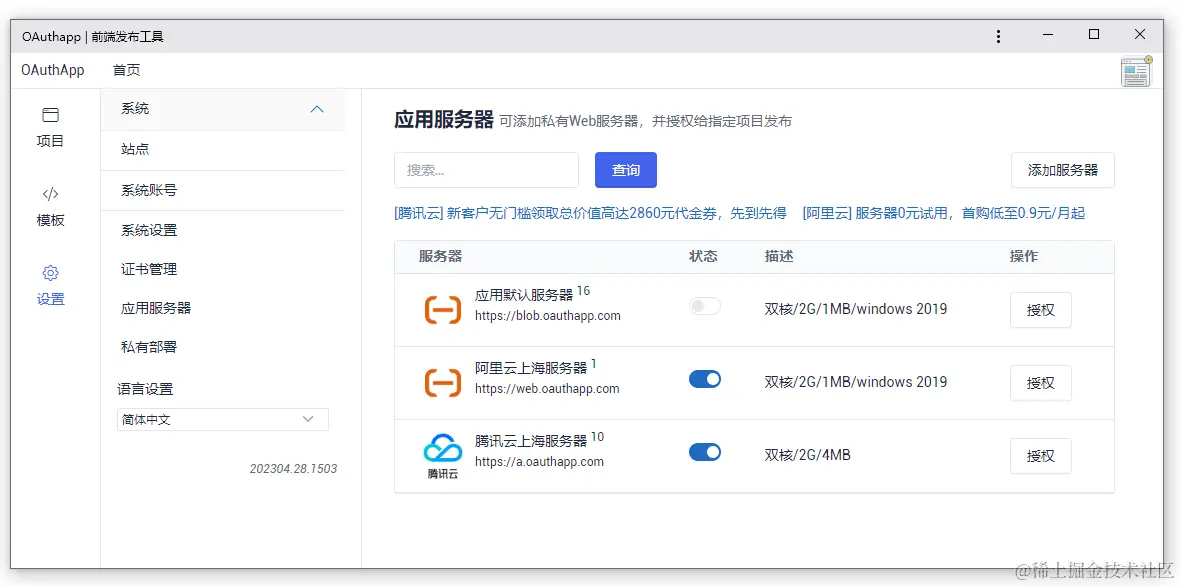
Task: Open the 简体中文 language dropdown
Action: point(223,420)
